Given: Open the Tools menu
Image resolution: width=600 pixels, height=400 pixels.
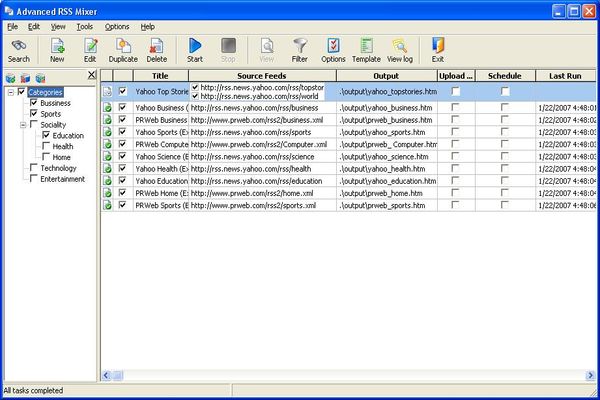Looking at the screenshot, I should pos(85,27).
